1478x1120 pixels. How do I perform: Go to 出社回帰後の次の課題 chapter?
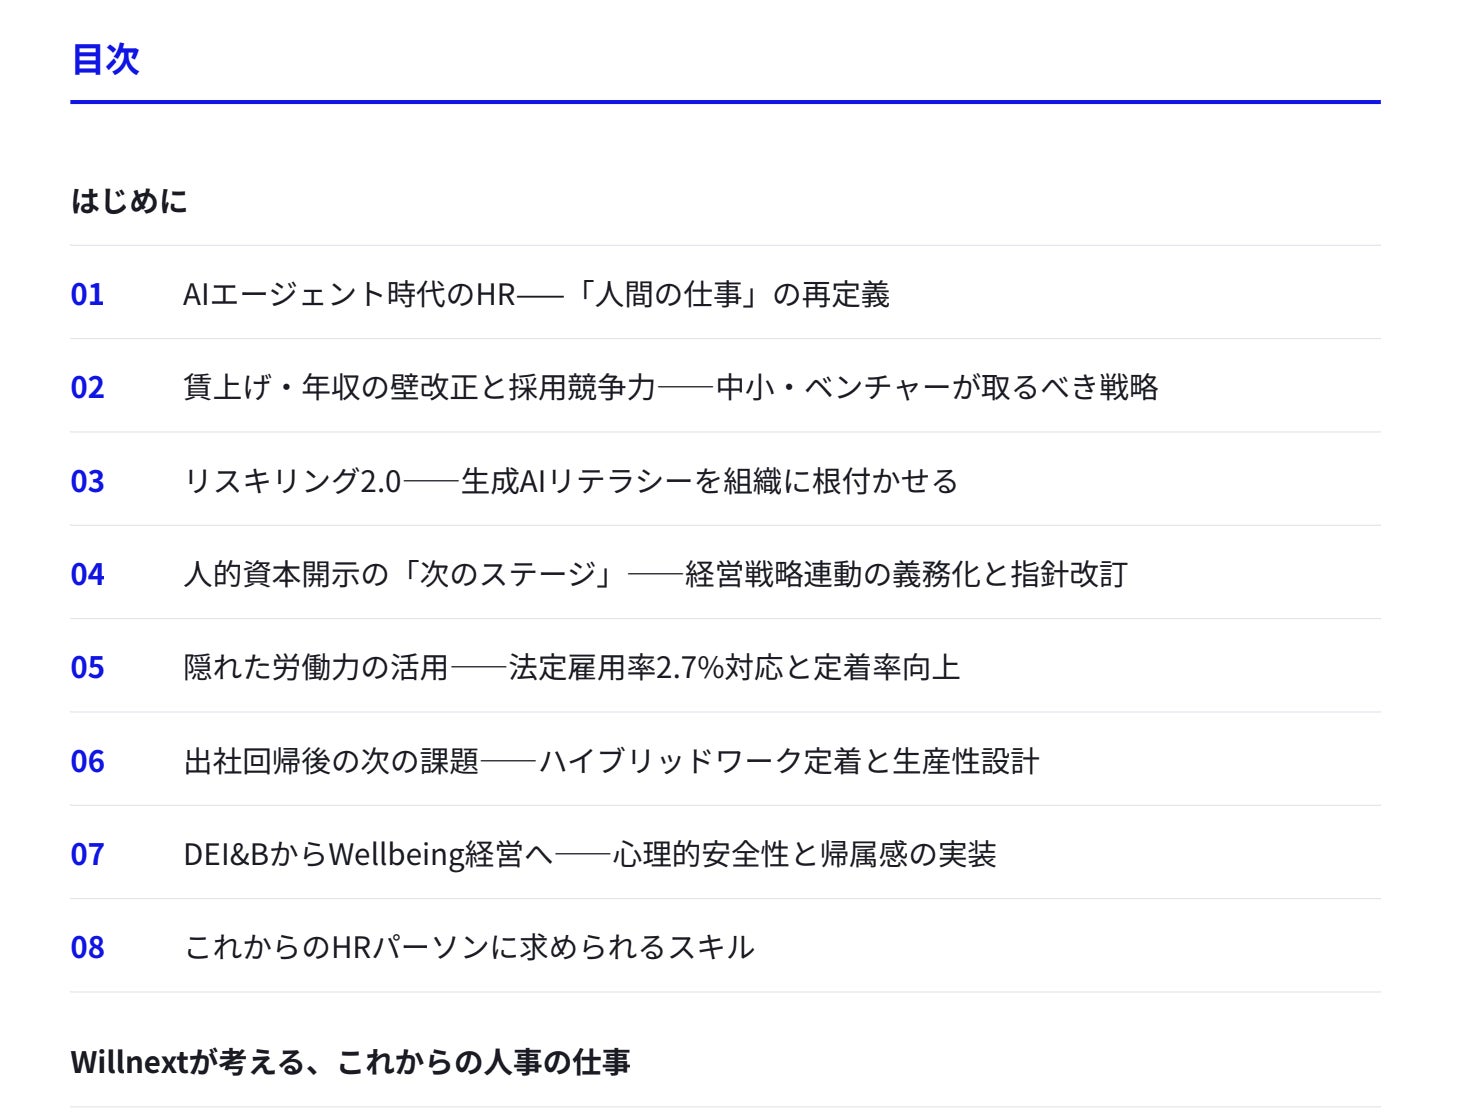click(611, 762)
